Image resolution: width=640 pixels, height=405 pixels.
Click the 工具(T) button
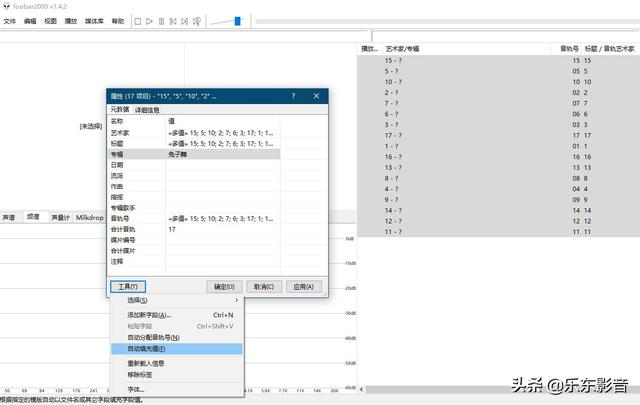pos(128,287)
